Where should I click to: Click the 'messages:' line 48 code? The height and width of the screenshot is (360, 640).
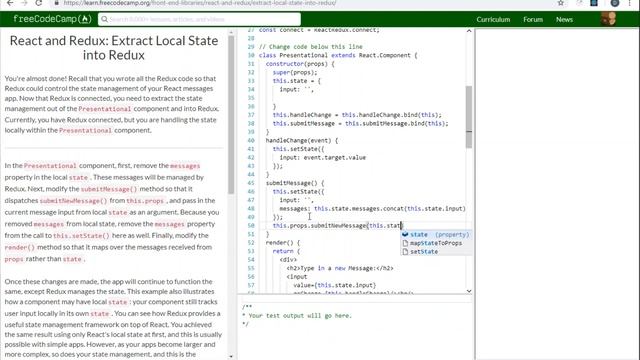pyautogui.click(x=372, y=209)
